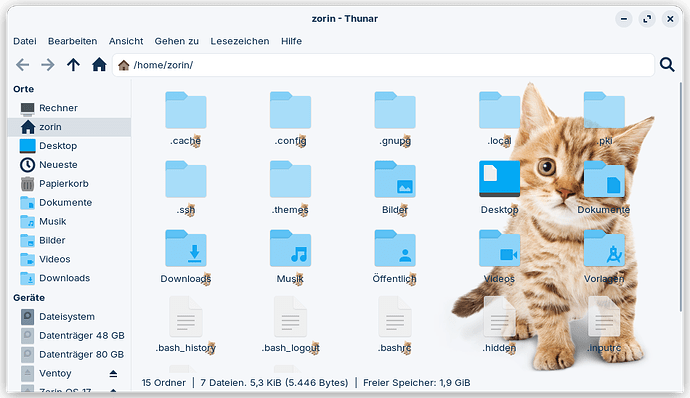
Task: Click the home folder toolbar icon
Action: coord(99,65)
